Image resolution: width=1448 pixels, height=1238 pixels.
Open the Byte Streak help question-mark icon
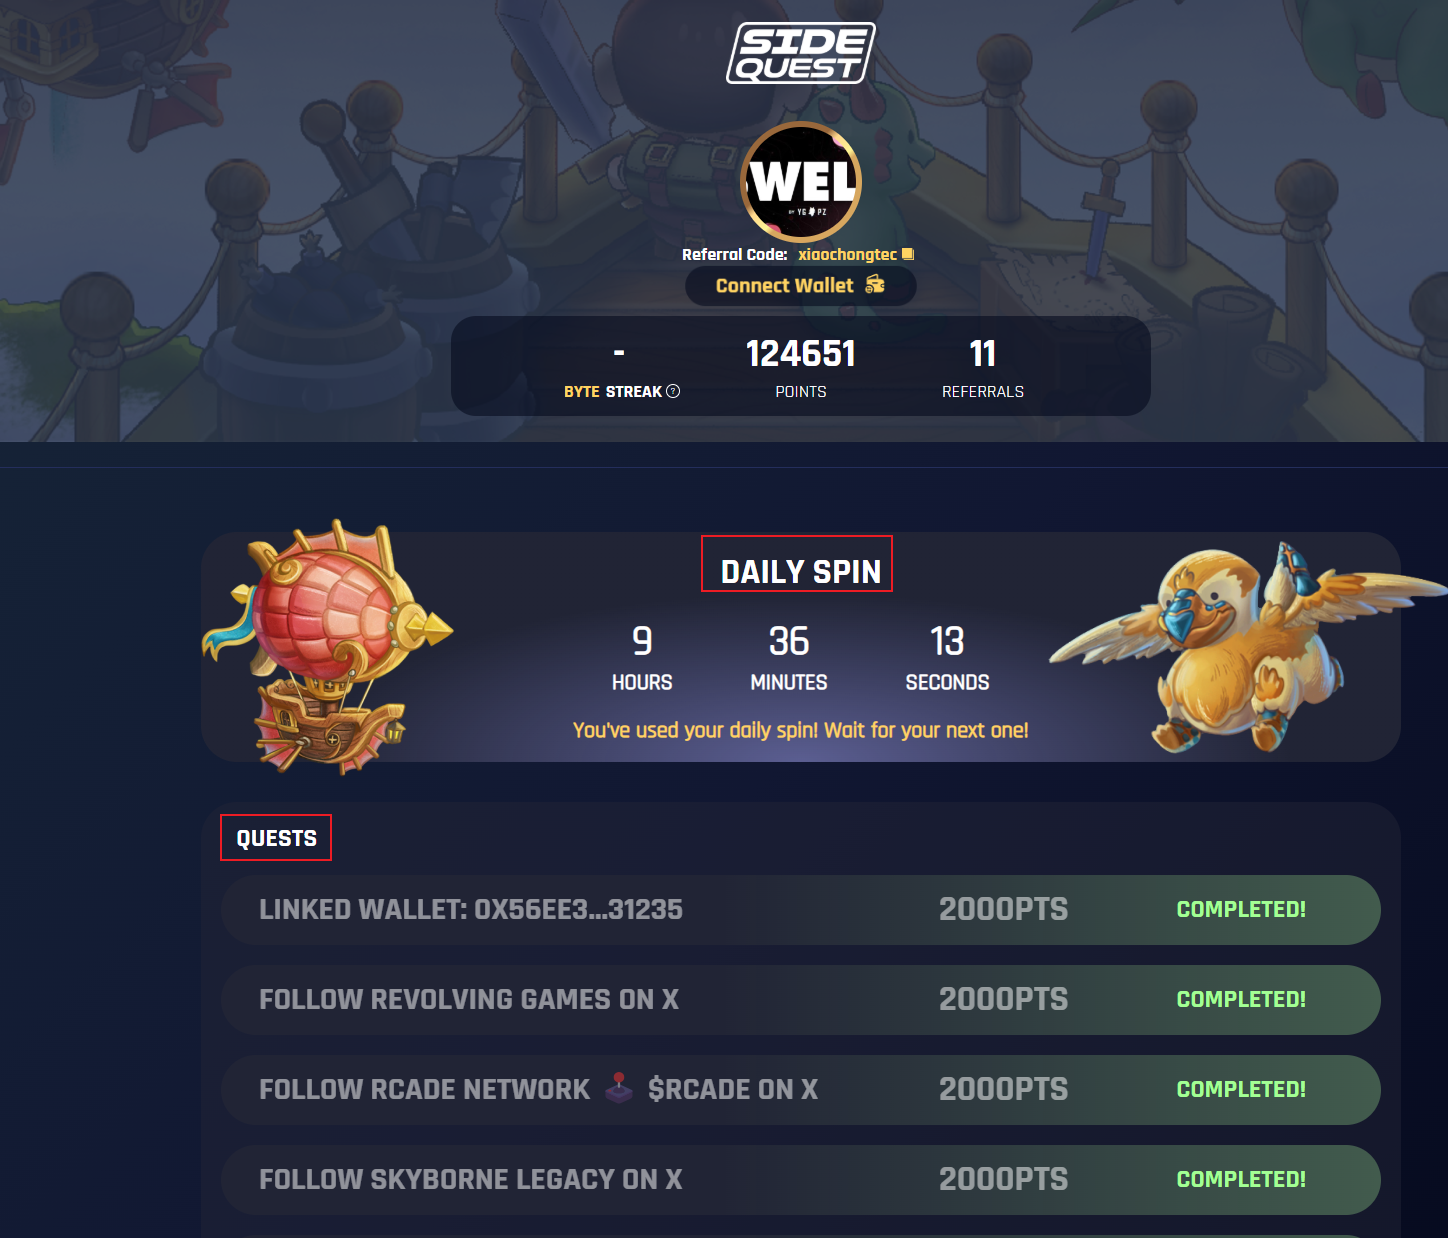[673, 391]
